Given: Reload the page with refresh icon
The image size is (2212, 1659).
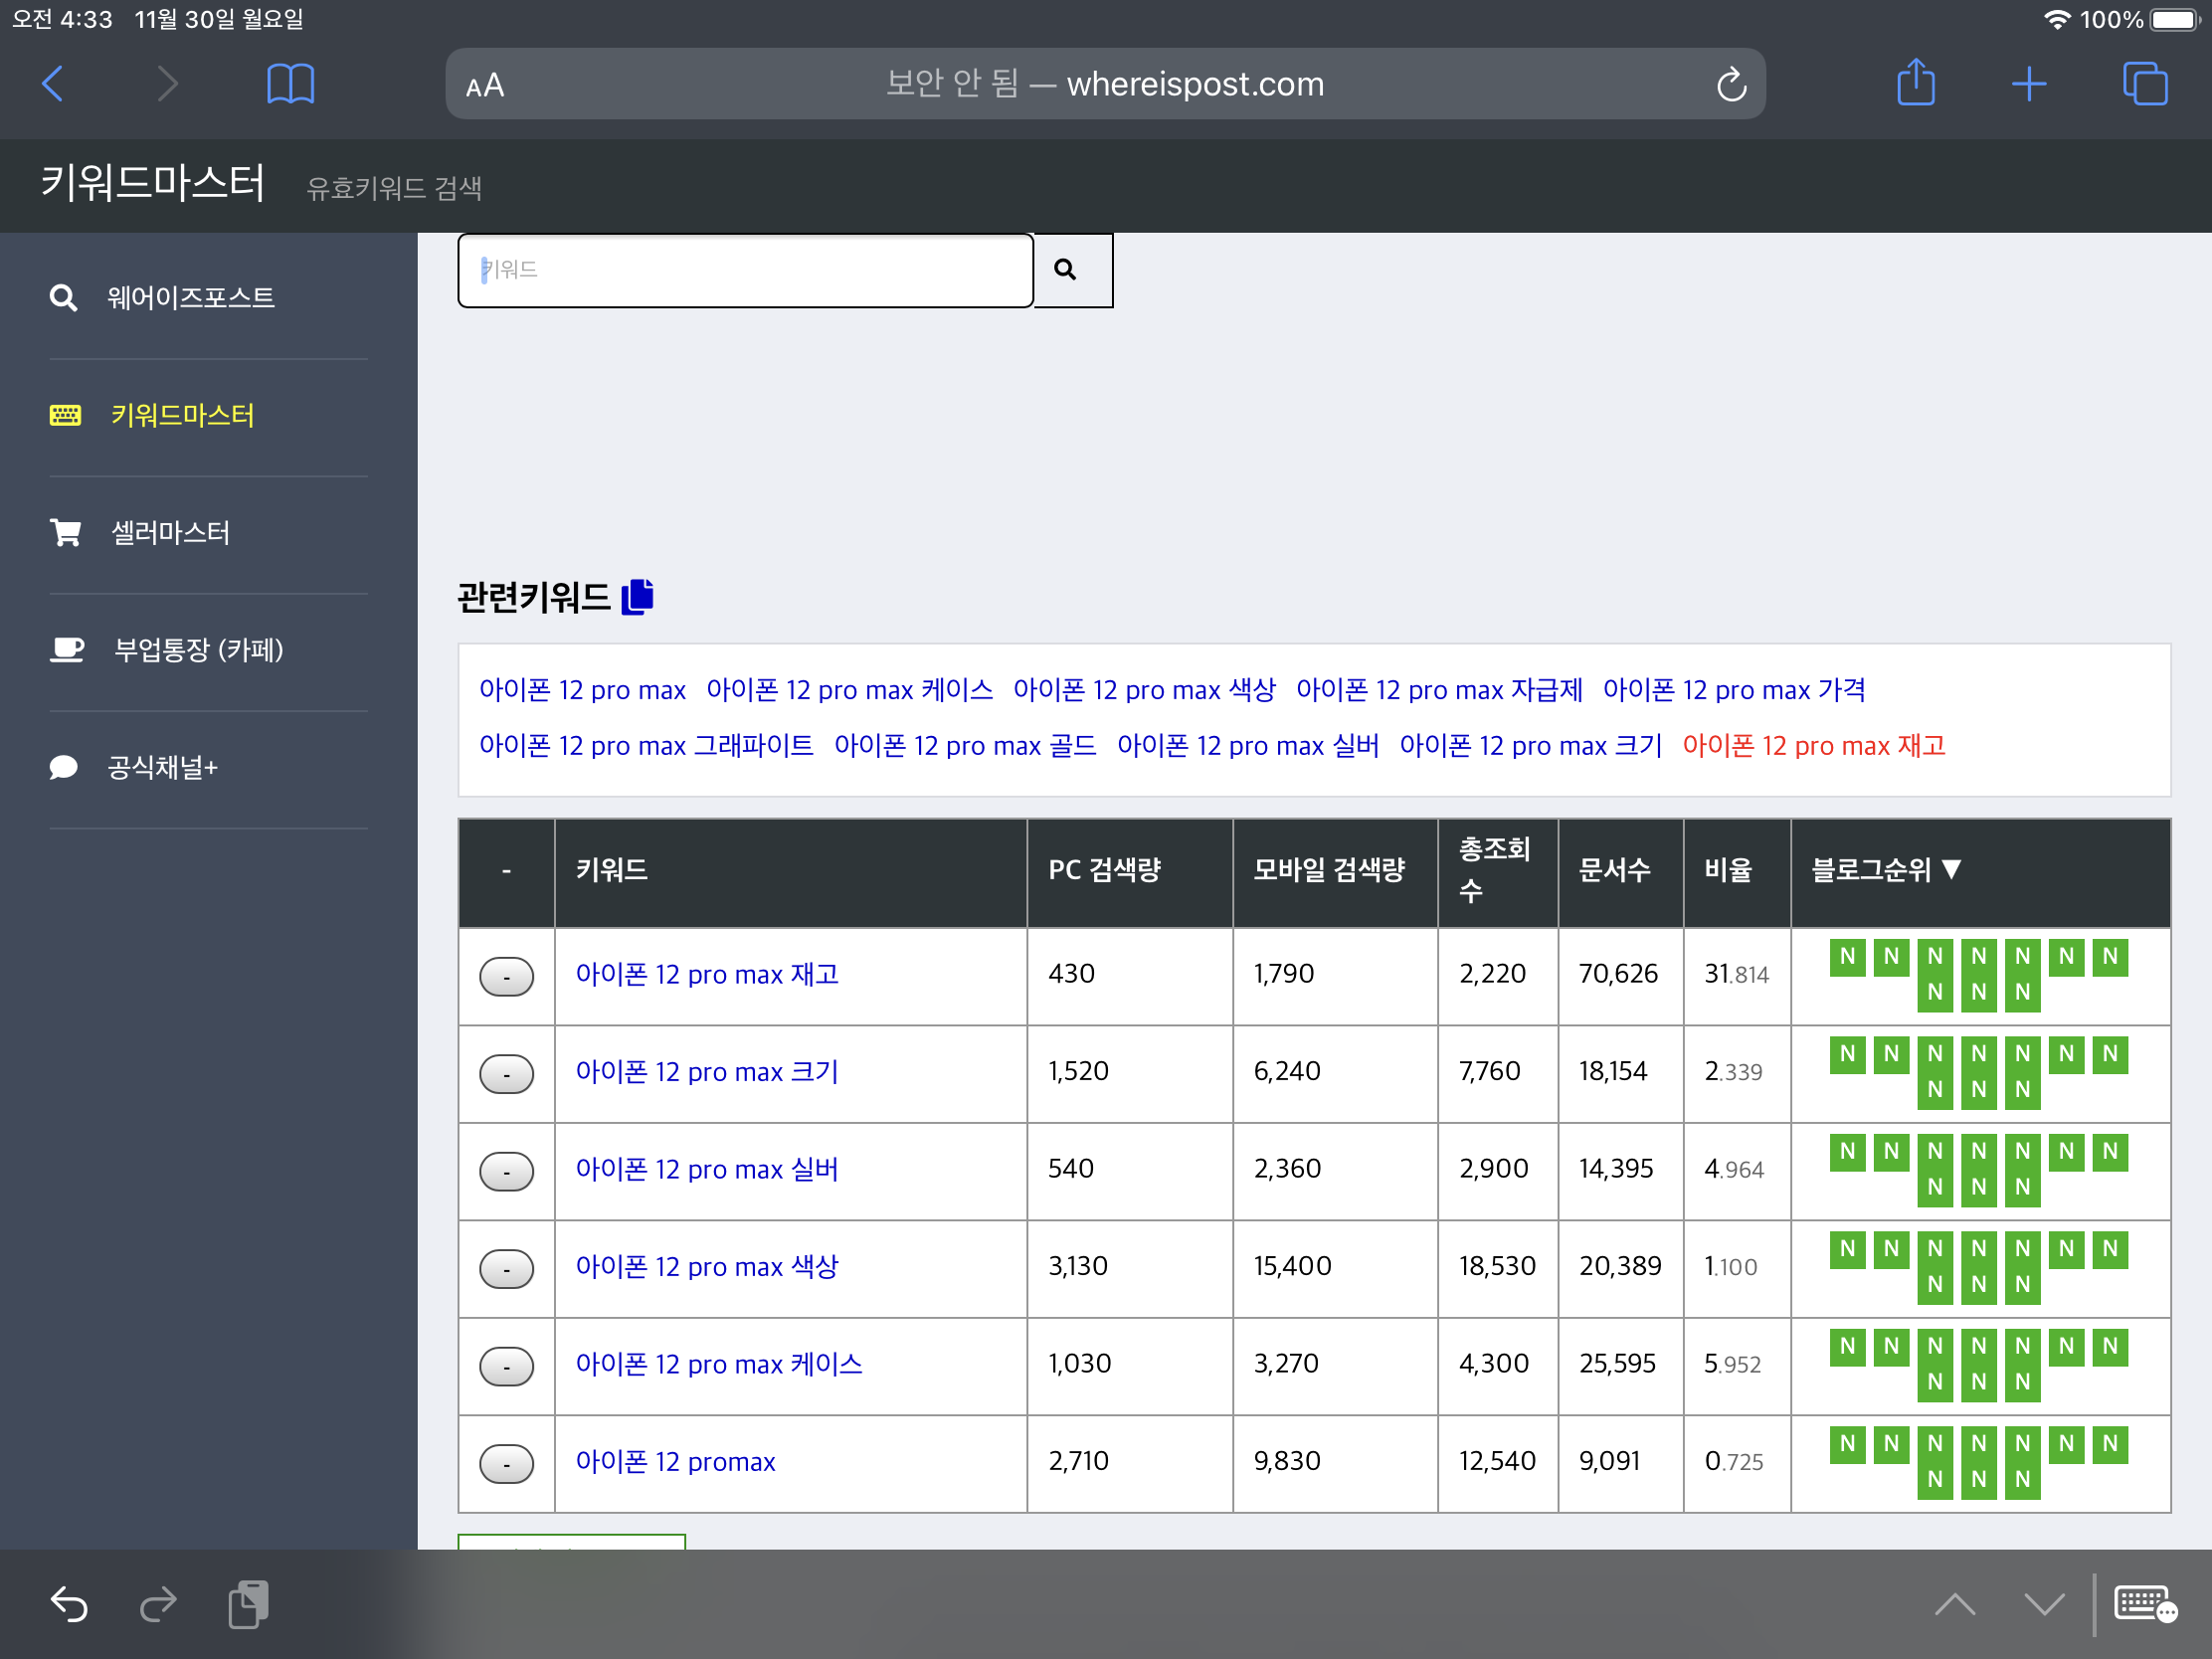Looking at the screenshot, I should (1731, 85).
